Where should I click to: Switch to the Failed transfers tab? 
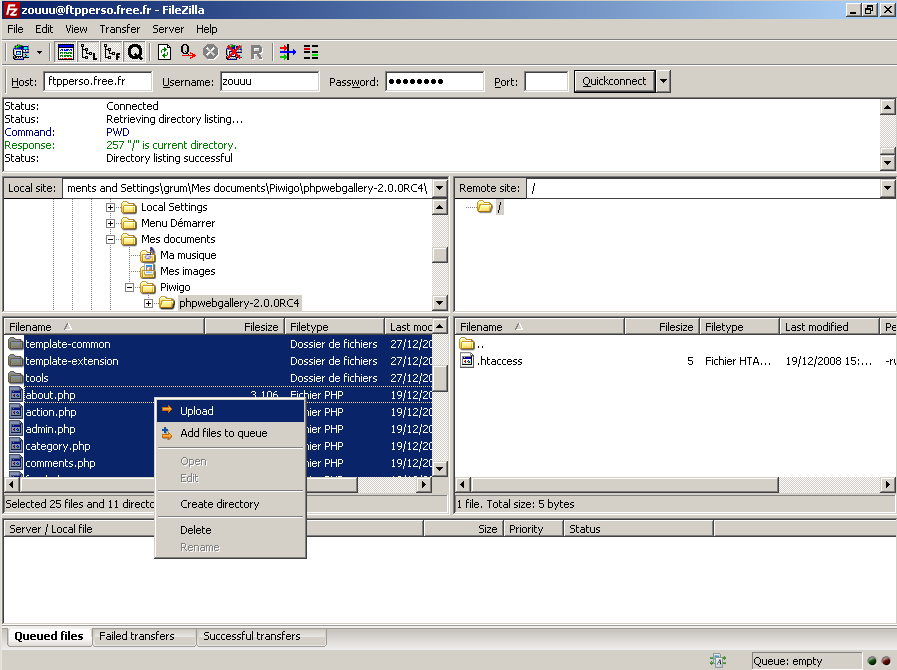tap(144, 636)
